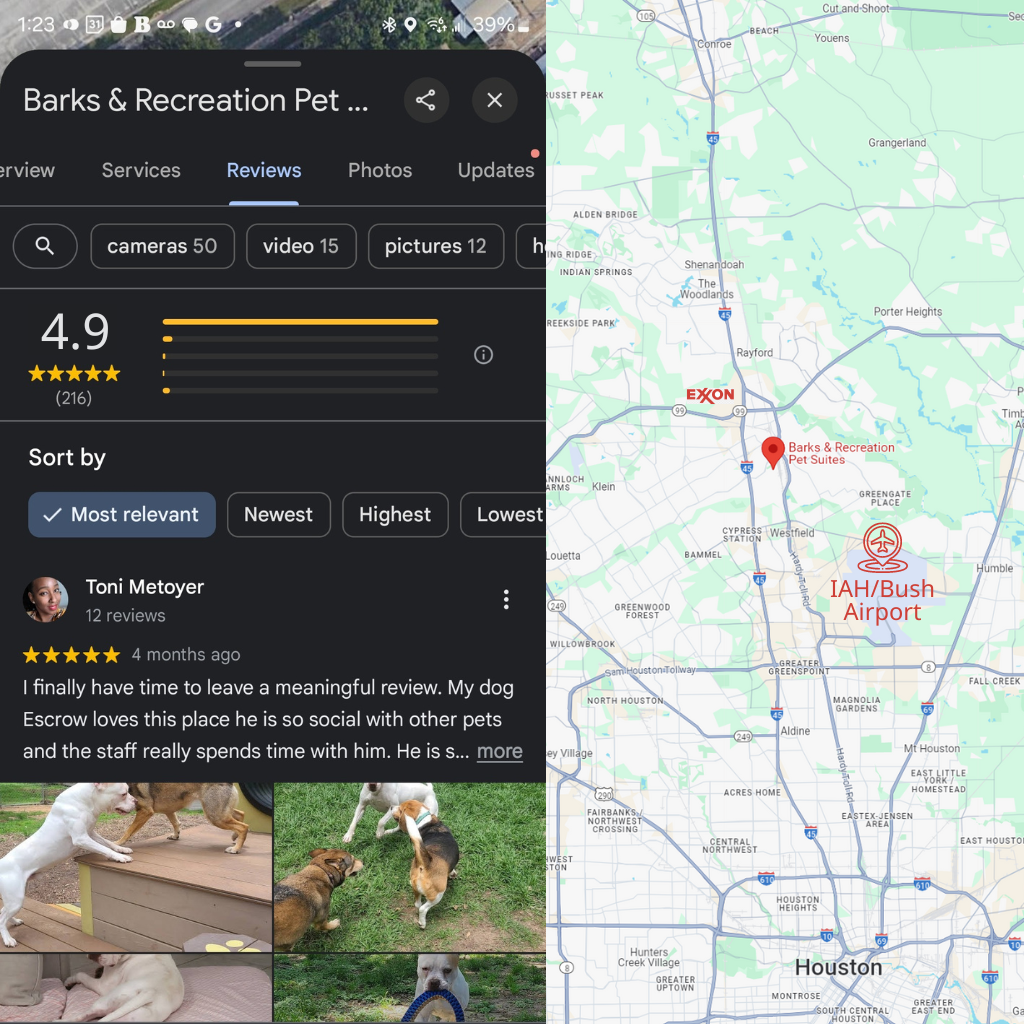
Task: Select the Most relevant sort option
Action: coord(122,515)
